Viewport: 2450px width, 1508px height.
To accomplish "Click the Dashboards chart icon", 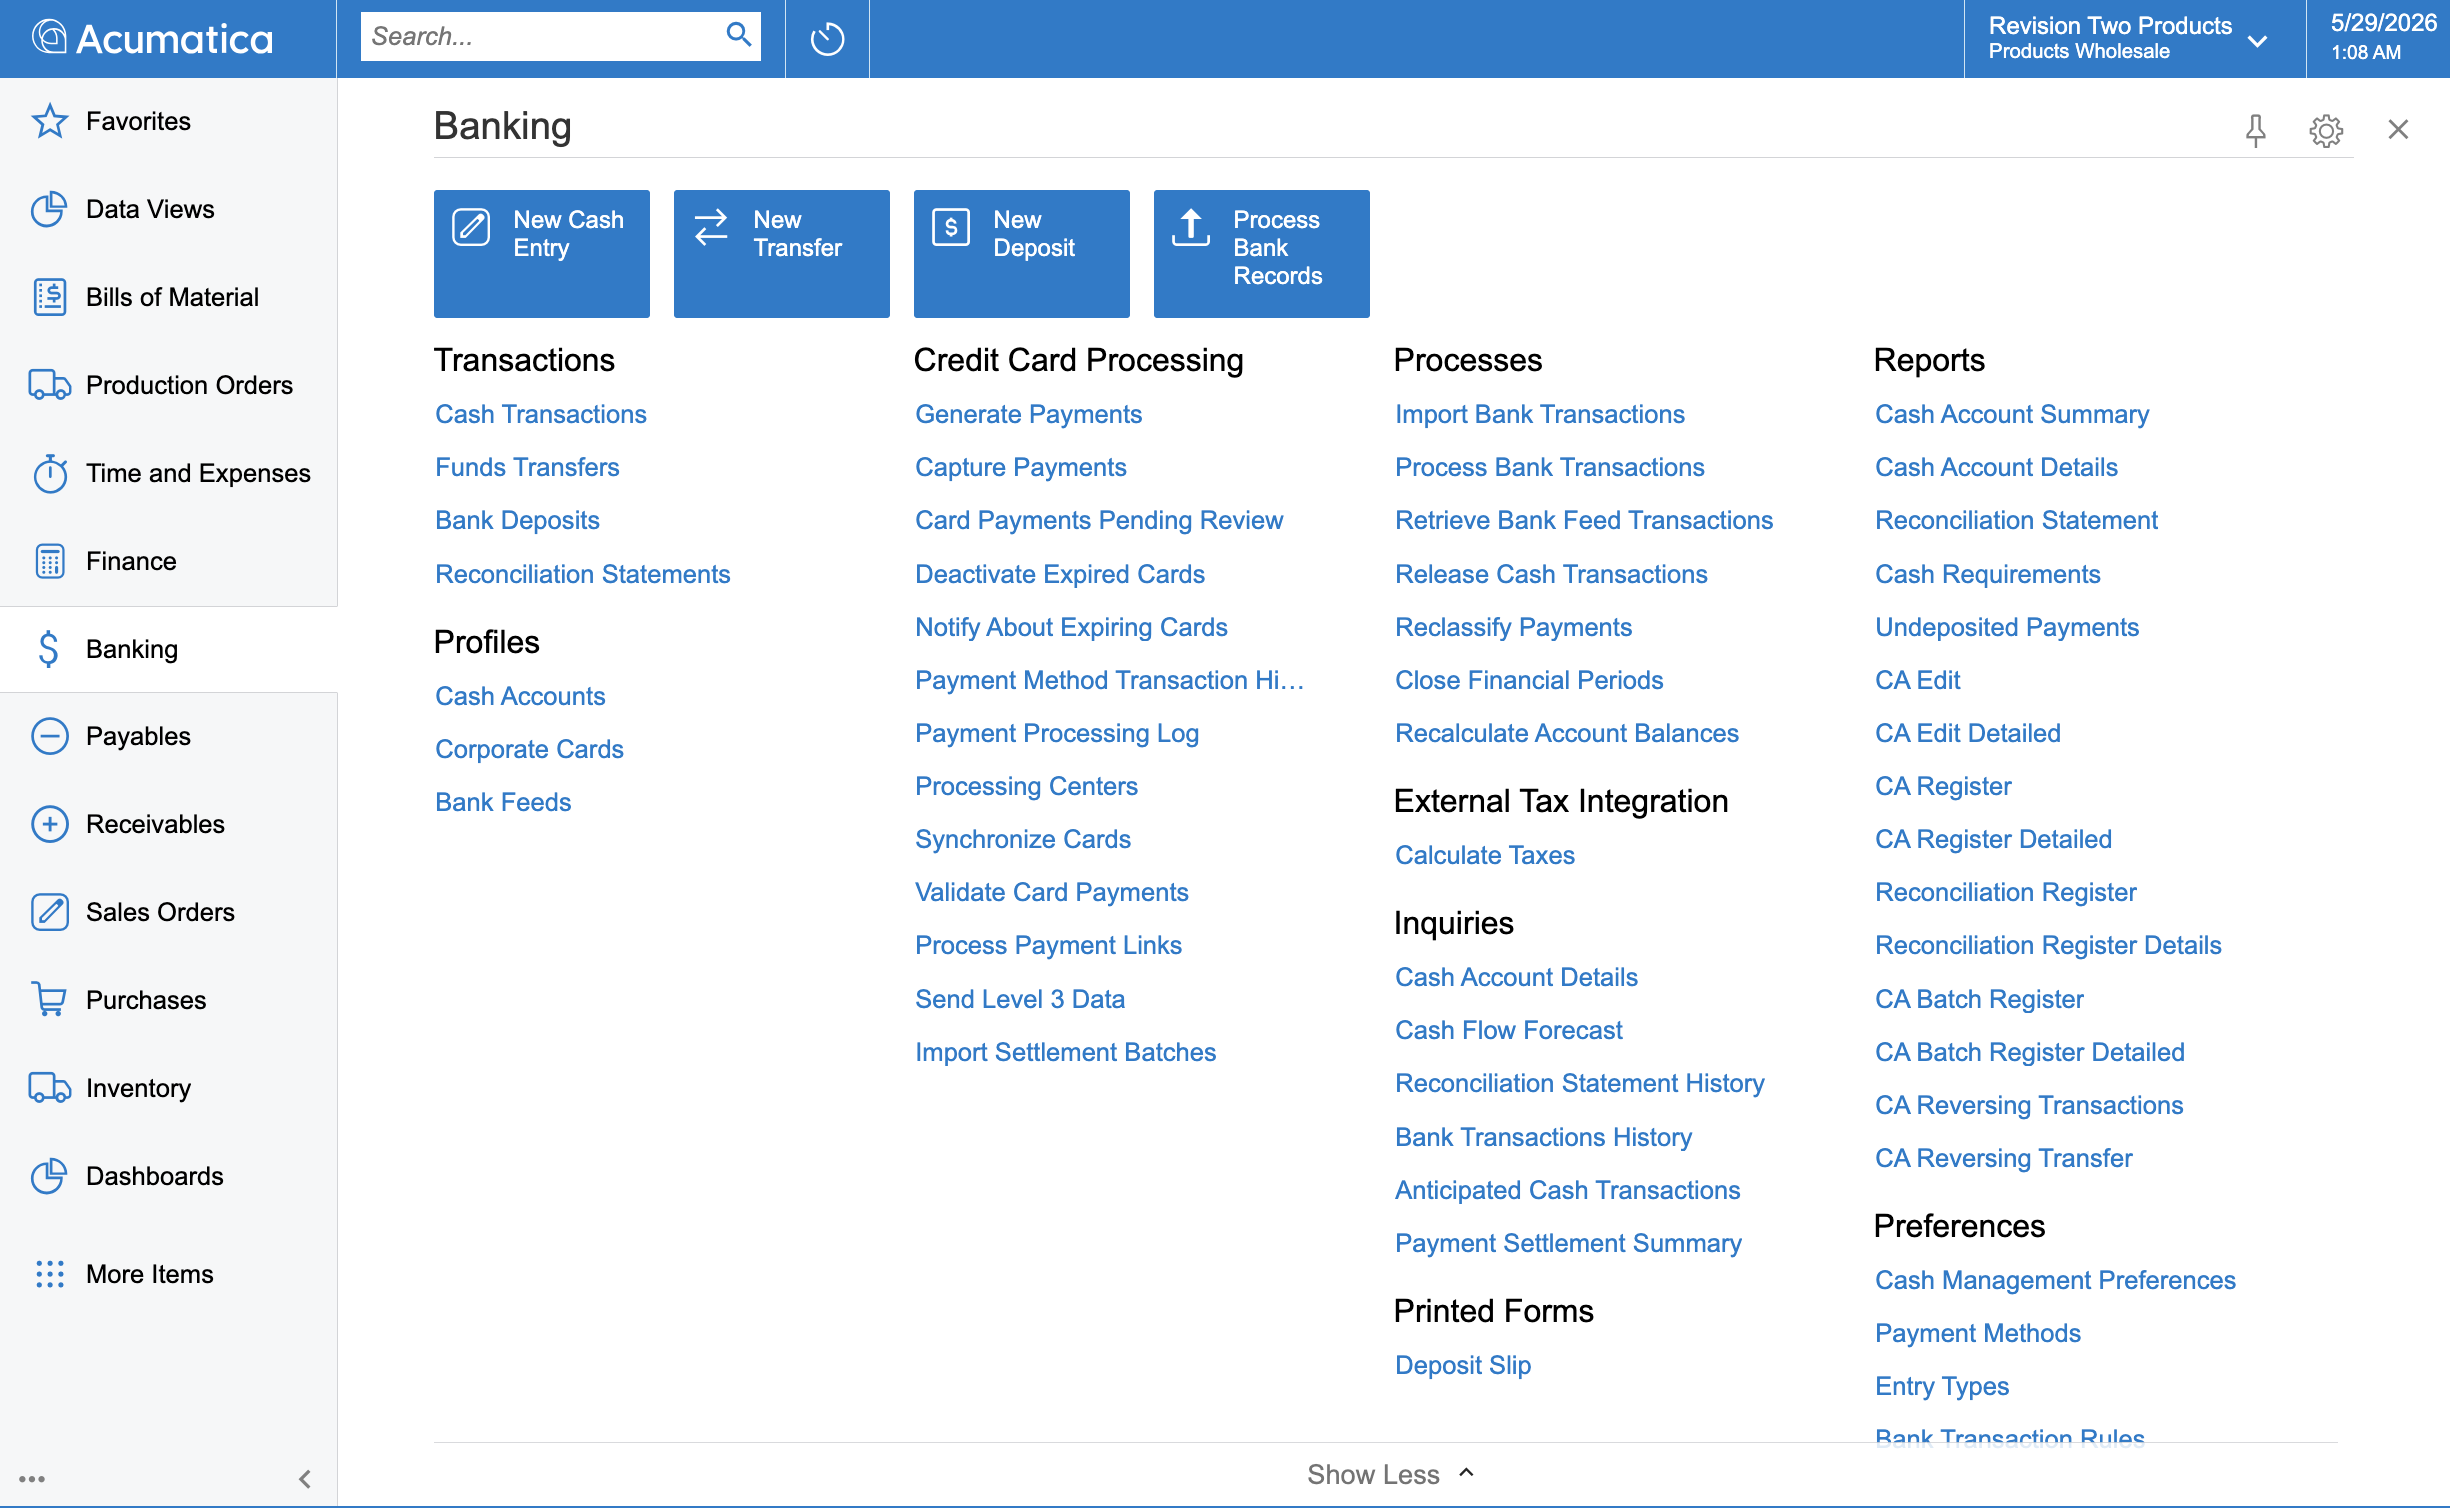I will pos(49,1176).
